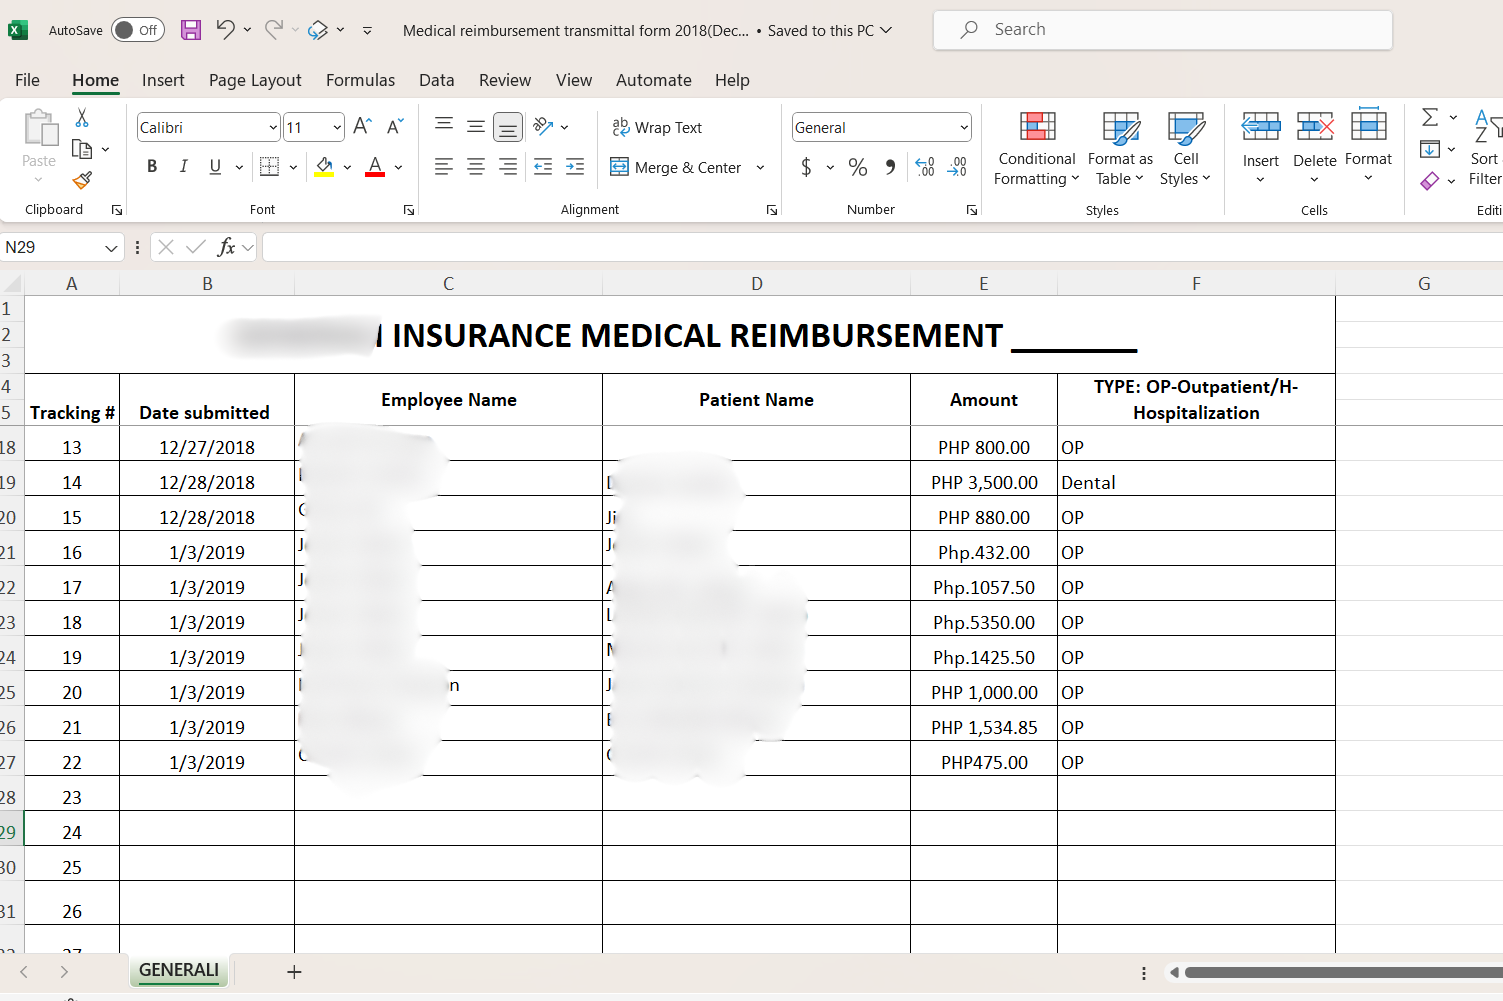Toggle Bold formatting
This screenshot has width=1503, height=1001.
tap(152, 167)
